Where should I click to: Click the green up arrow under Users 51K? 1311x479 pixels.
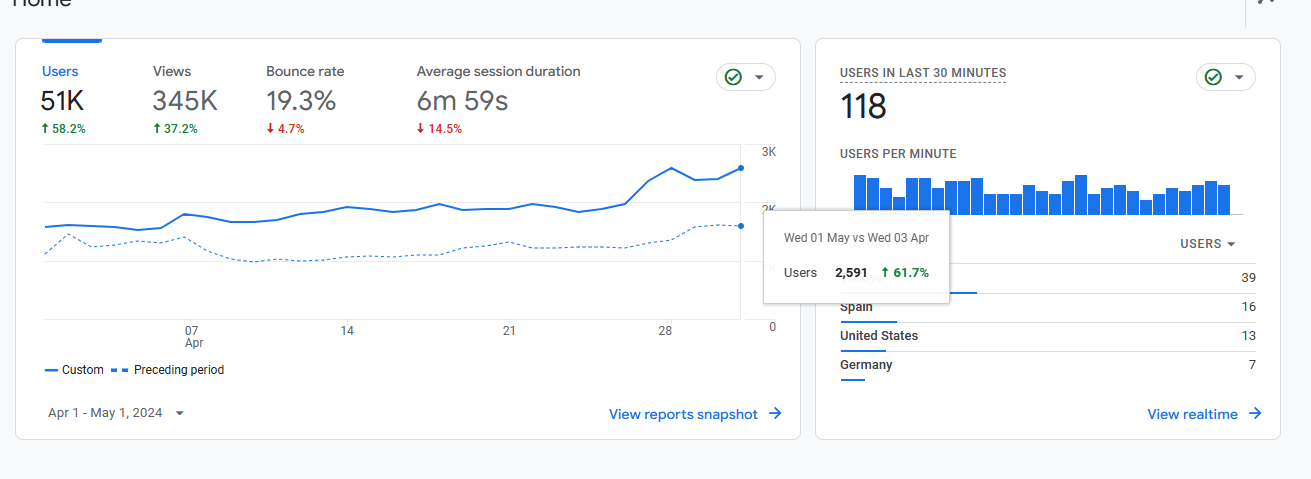click(x=45, y=129)
